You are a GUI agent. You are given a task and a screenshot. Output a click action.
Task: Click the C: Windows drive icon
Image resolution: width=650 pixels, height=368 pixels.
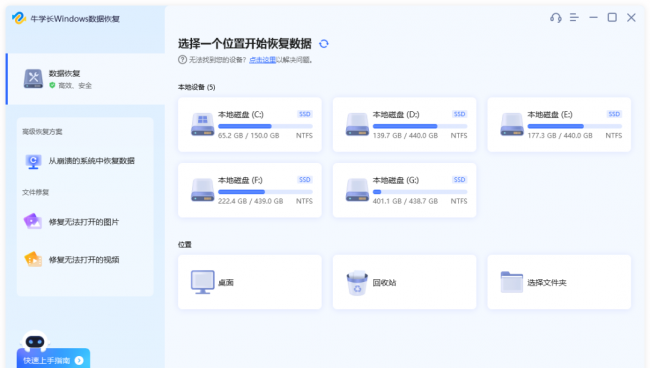[x=202, y=124]
